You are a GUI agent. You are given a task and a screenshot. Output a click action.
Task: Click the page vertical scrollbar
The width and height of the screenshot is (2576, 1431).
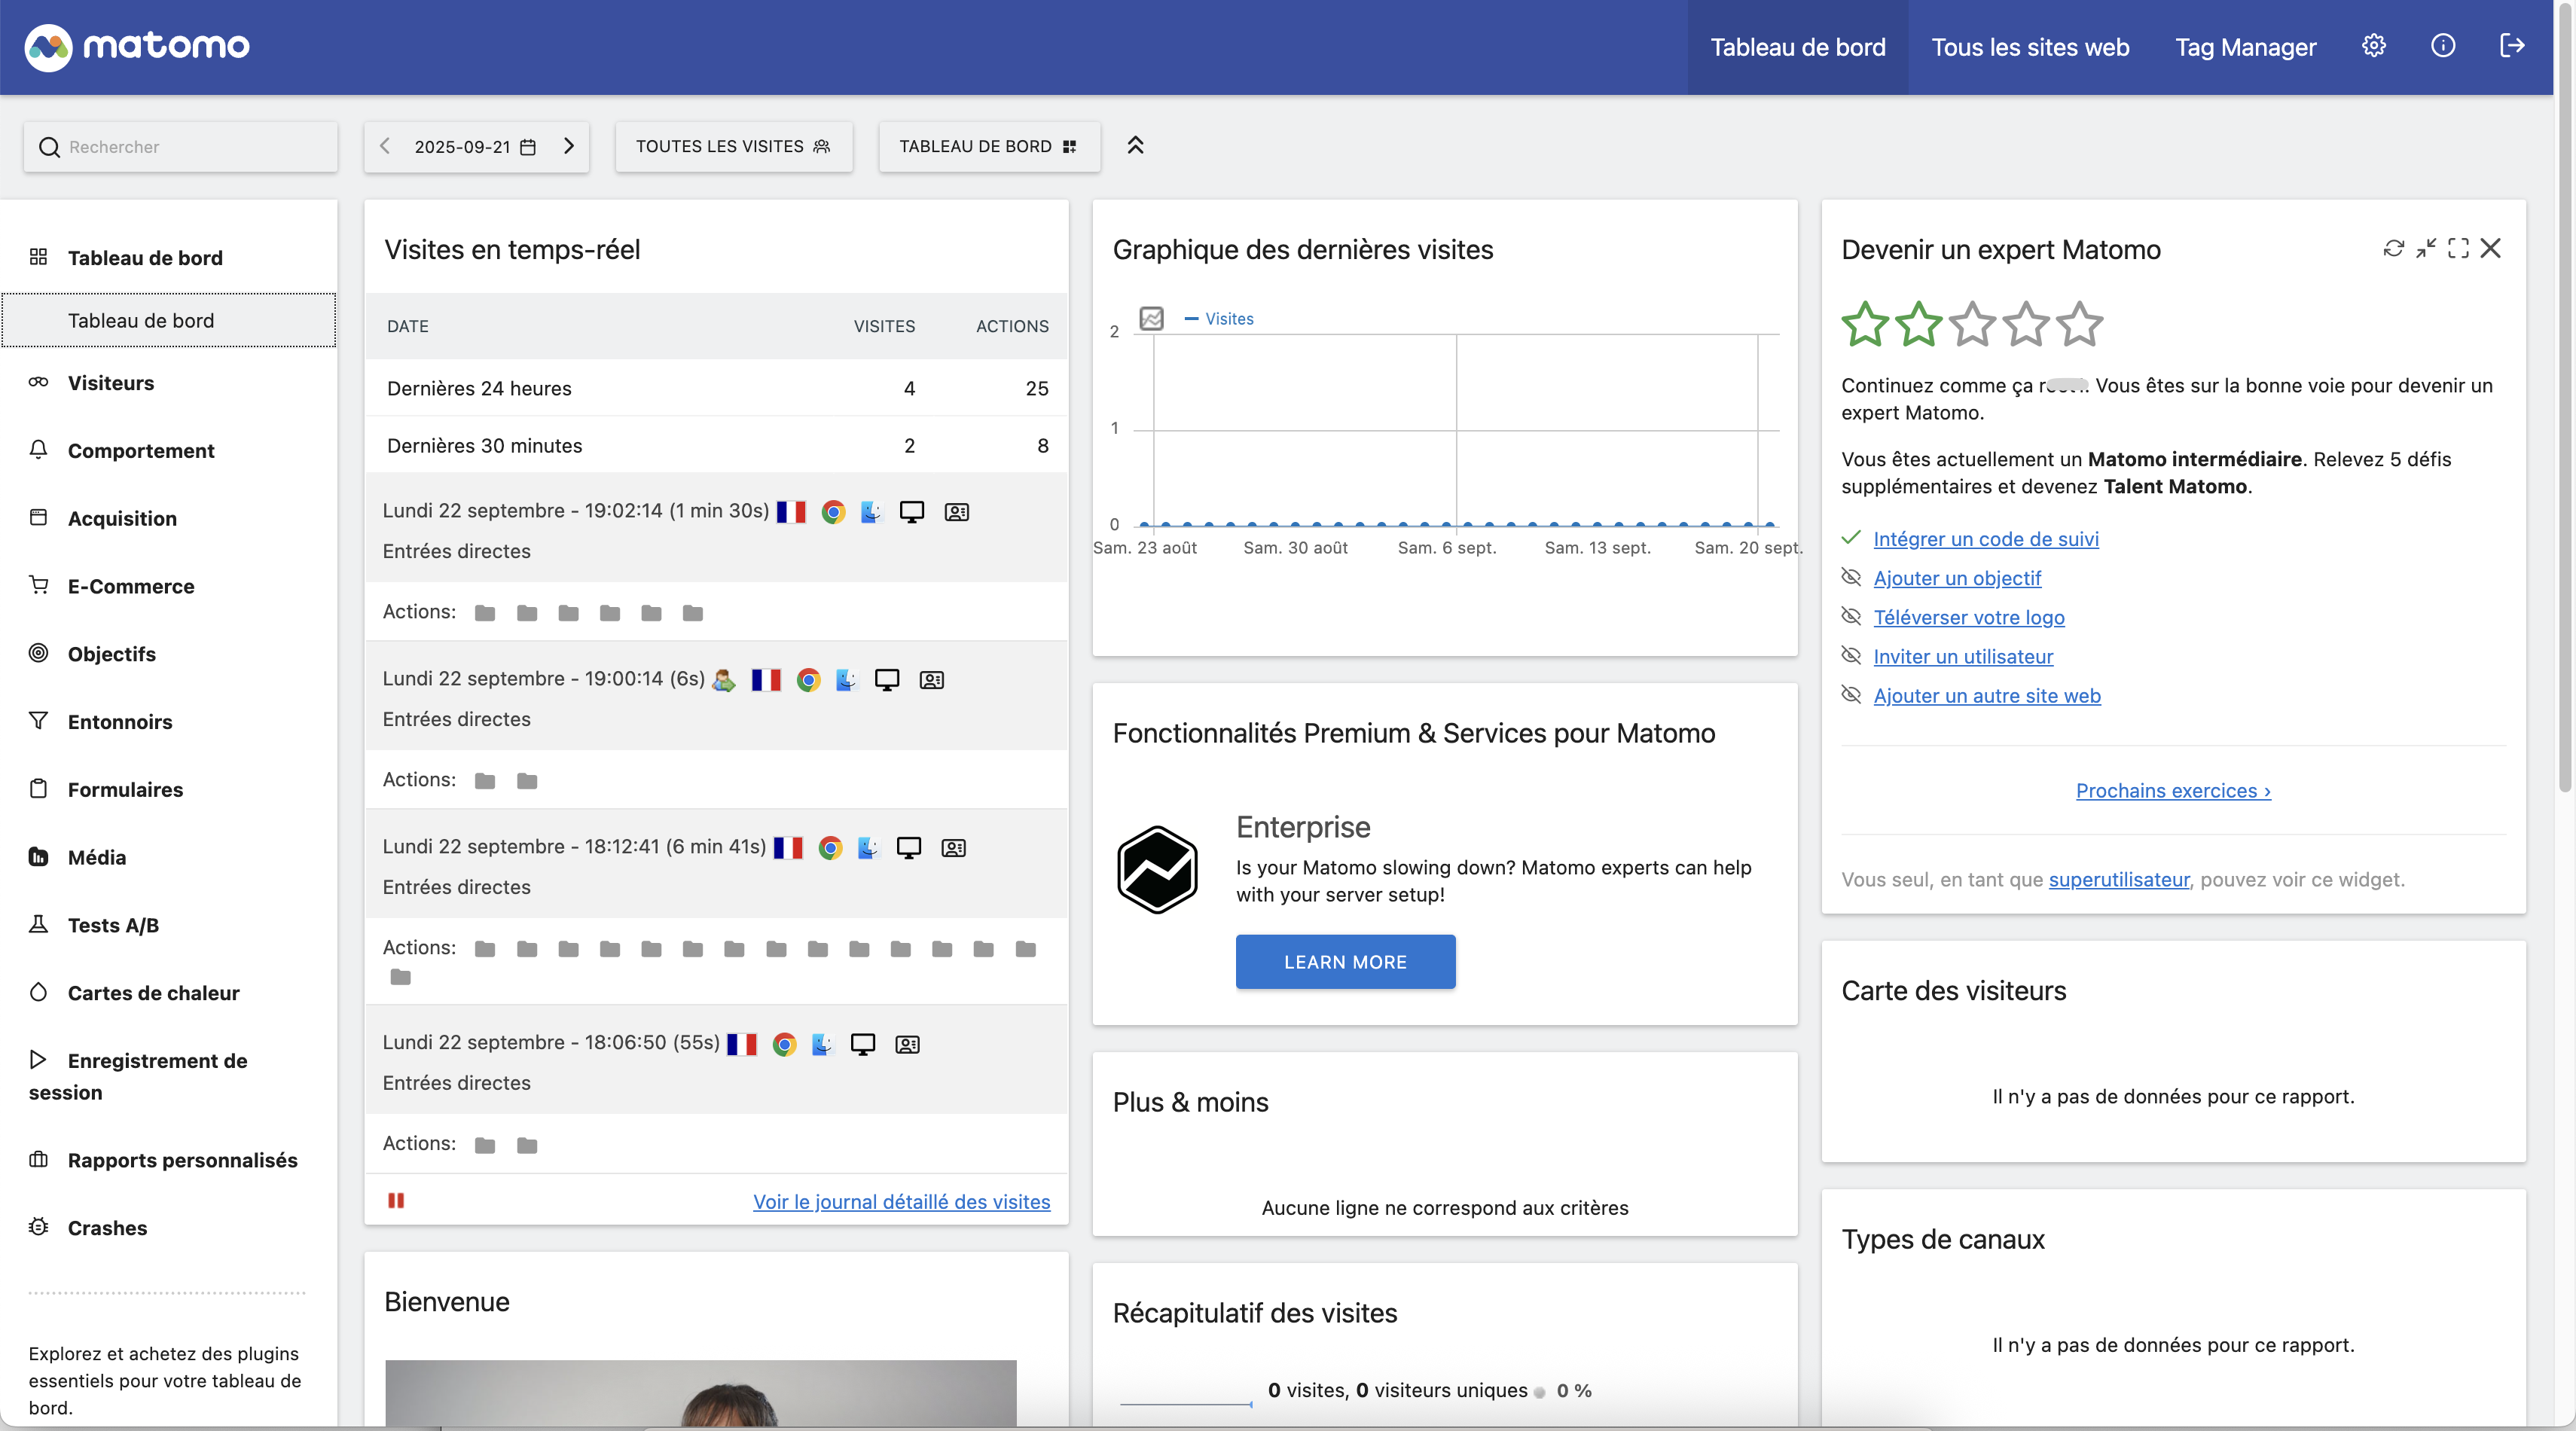tap(2566, 400)
